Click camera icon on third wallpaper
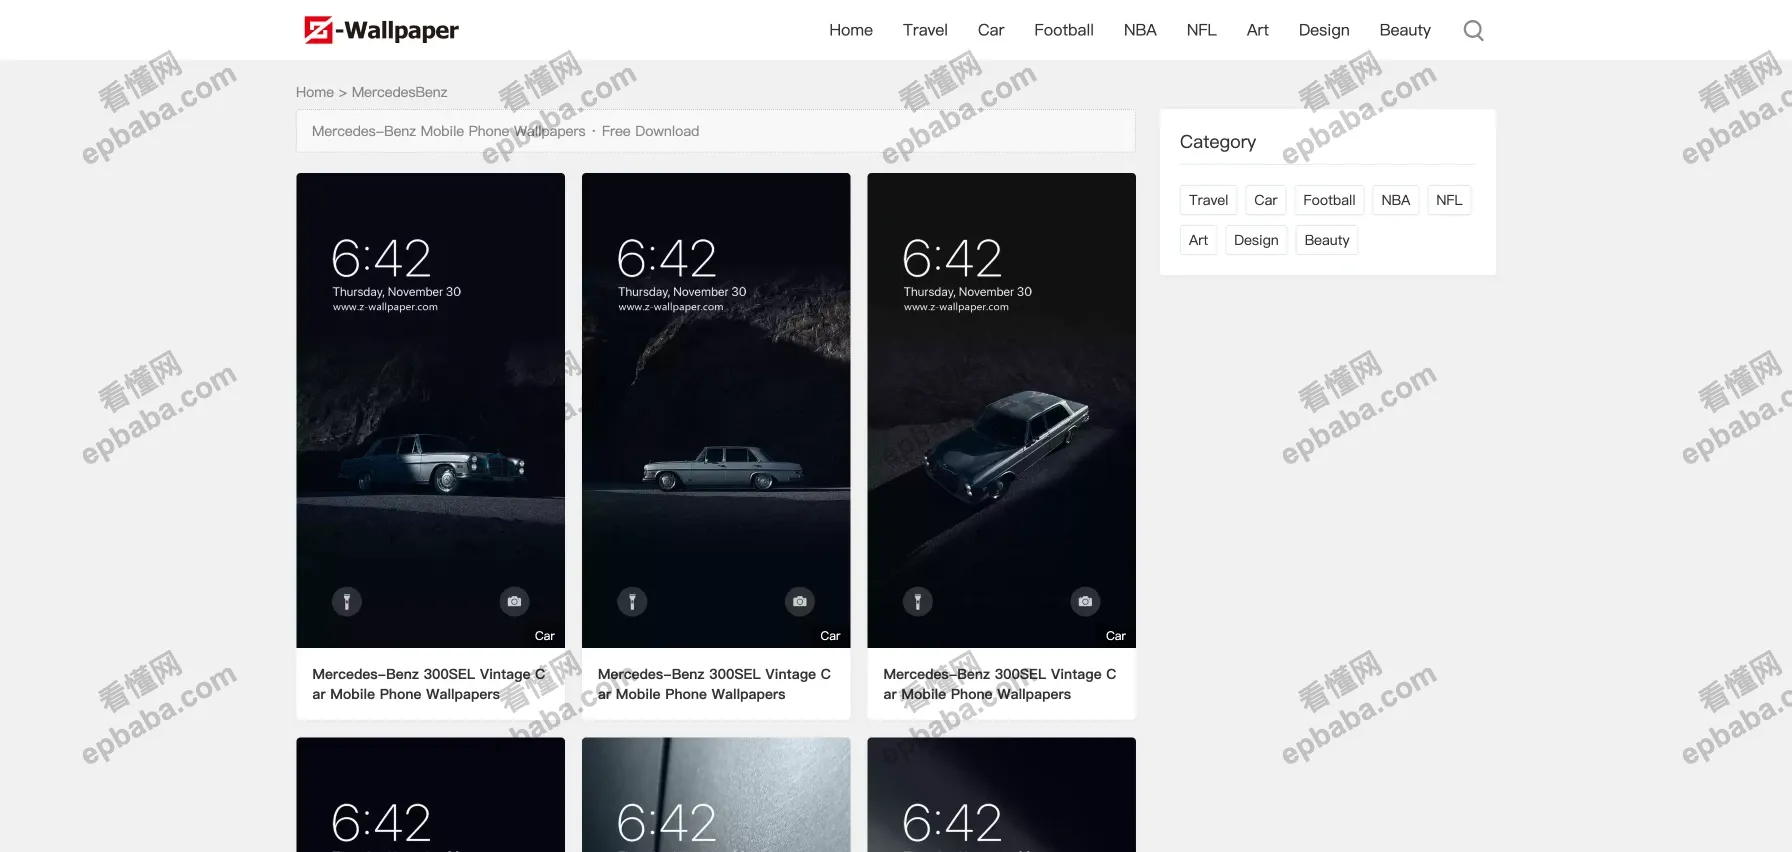 coord(1085,601)
